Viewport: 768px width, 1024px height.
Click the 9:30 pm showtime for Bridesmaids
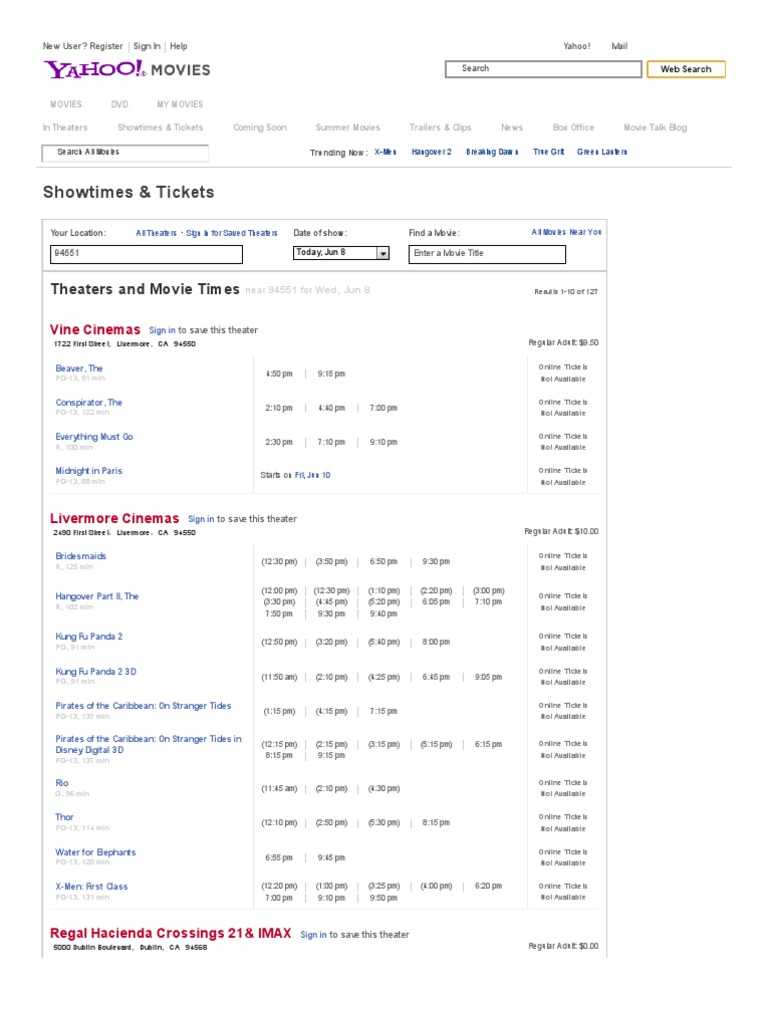436,562
